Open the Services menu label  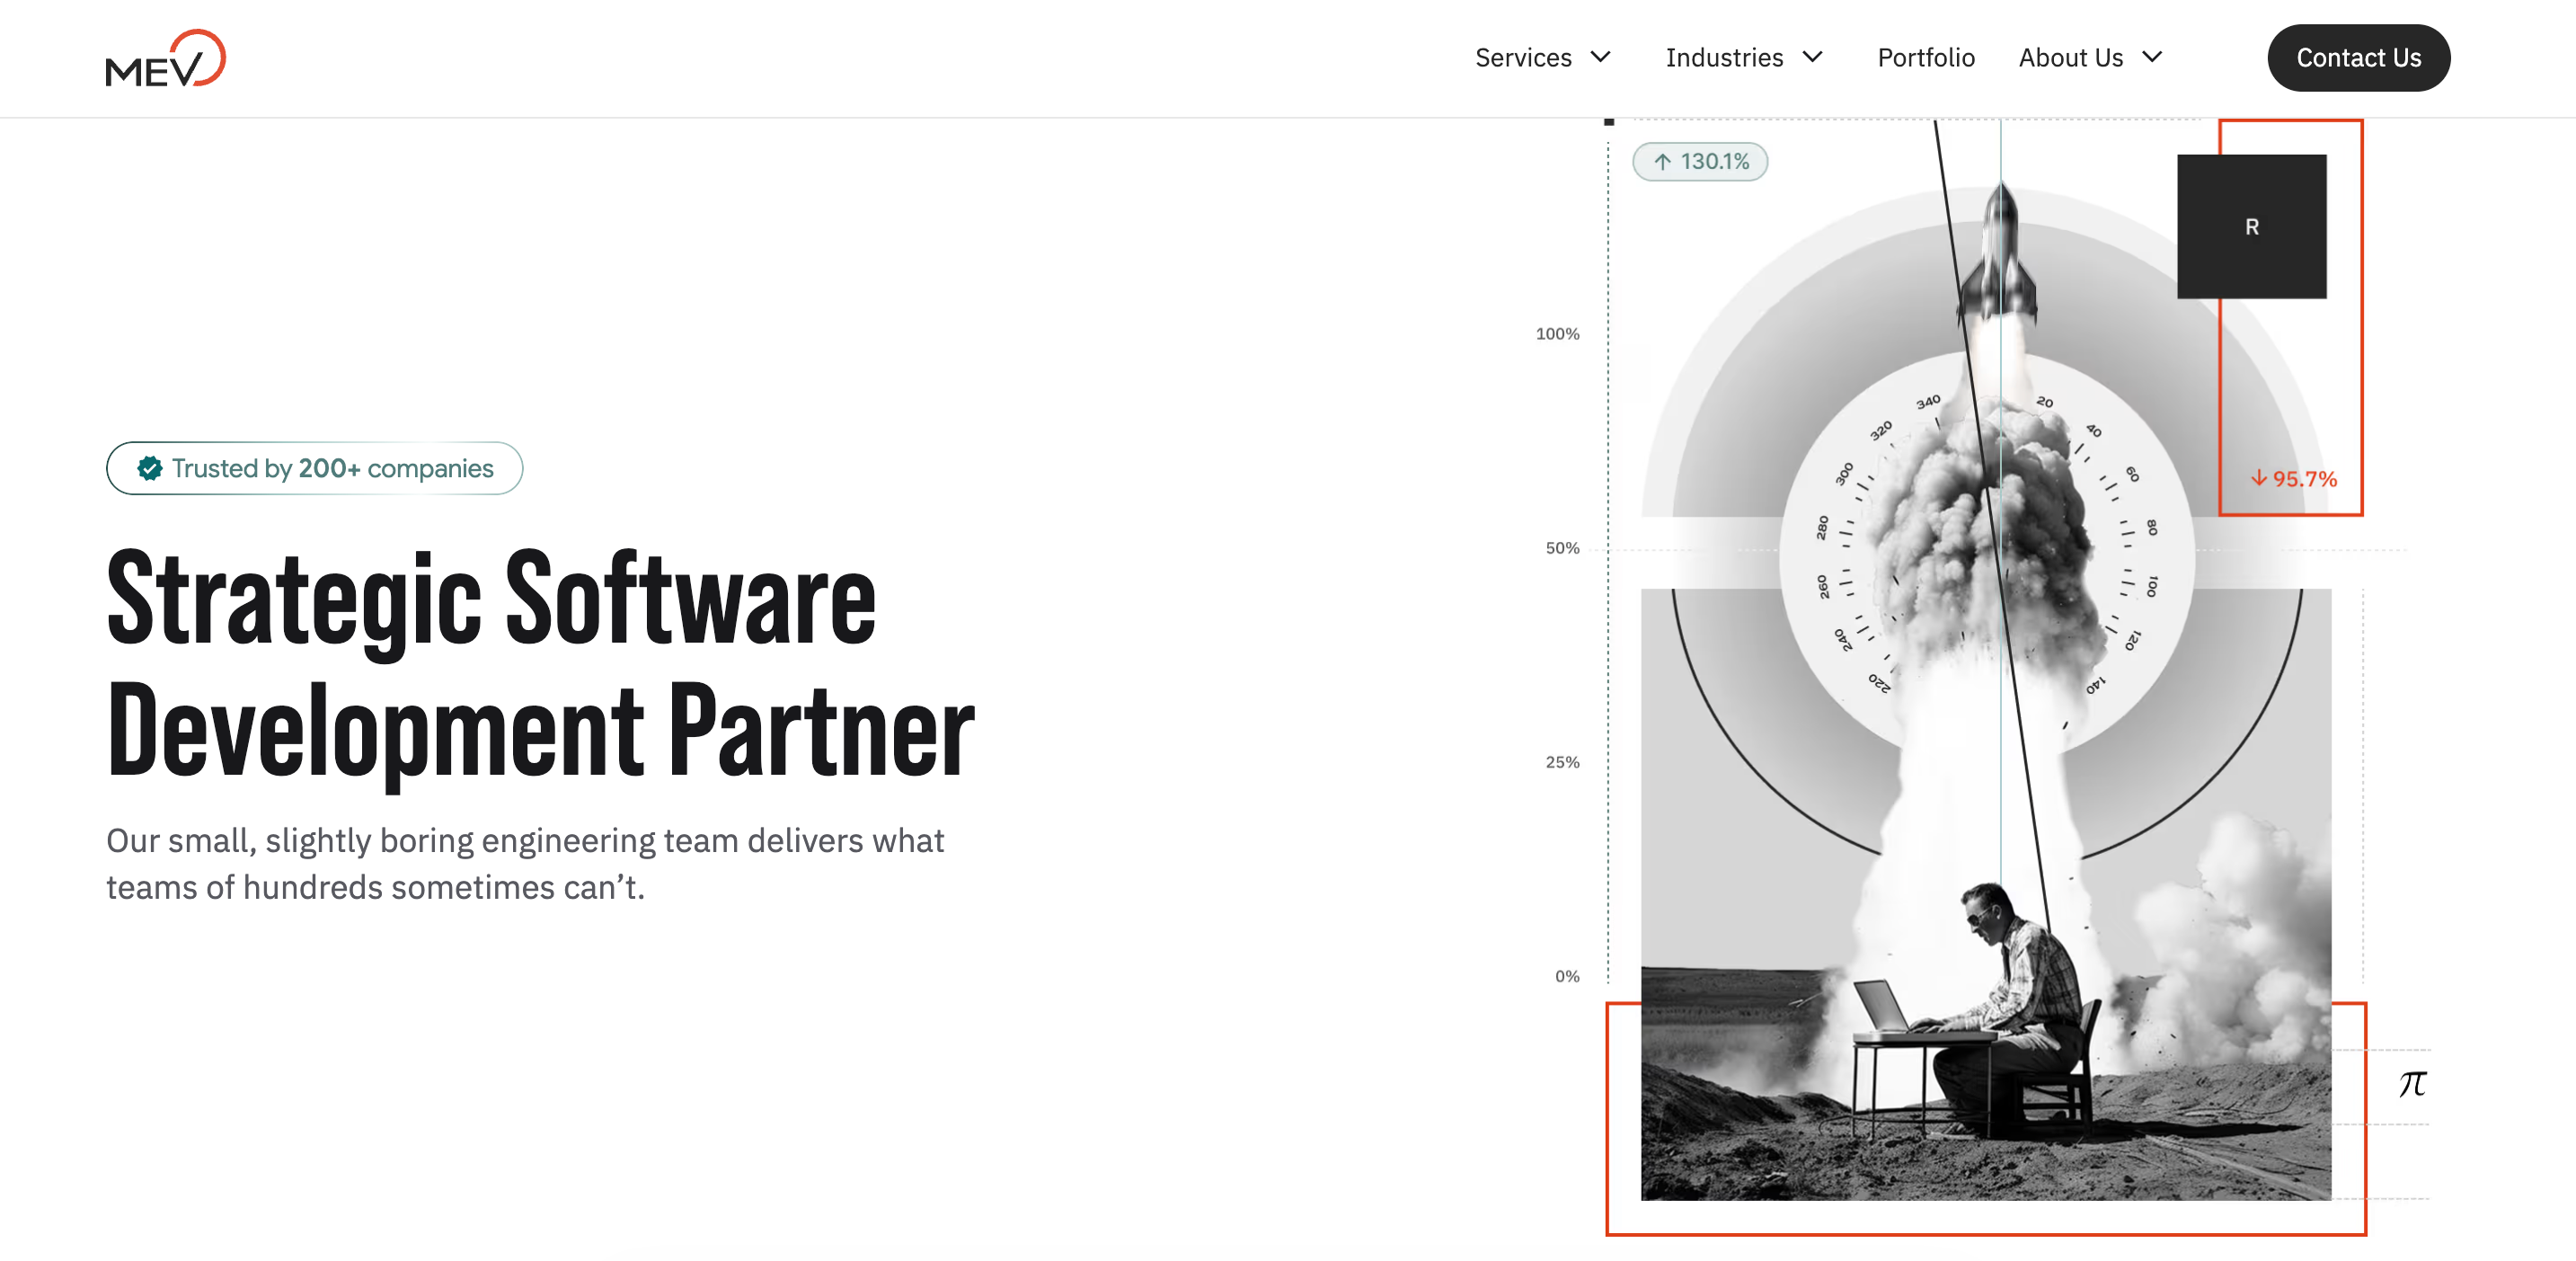pyautogui.click(x=1523, y=58)
